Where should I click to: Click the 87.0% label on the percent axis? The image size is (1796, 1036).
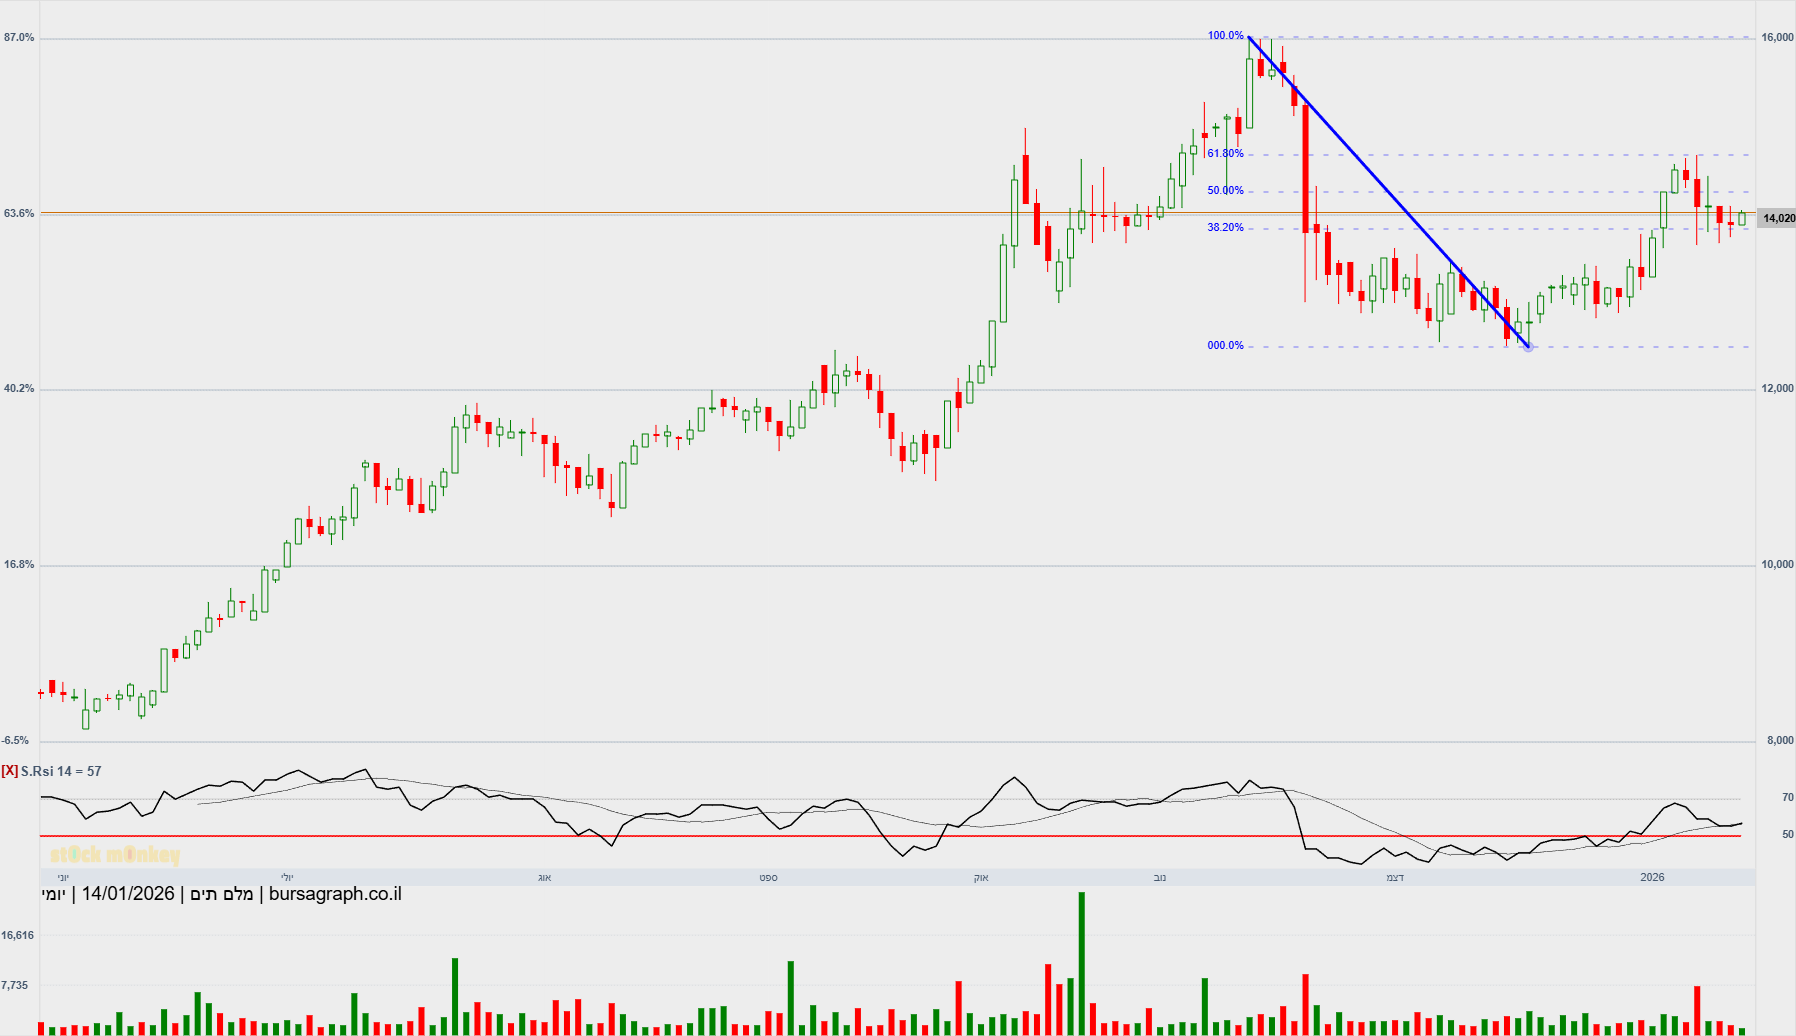click(19, 38)
